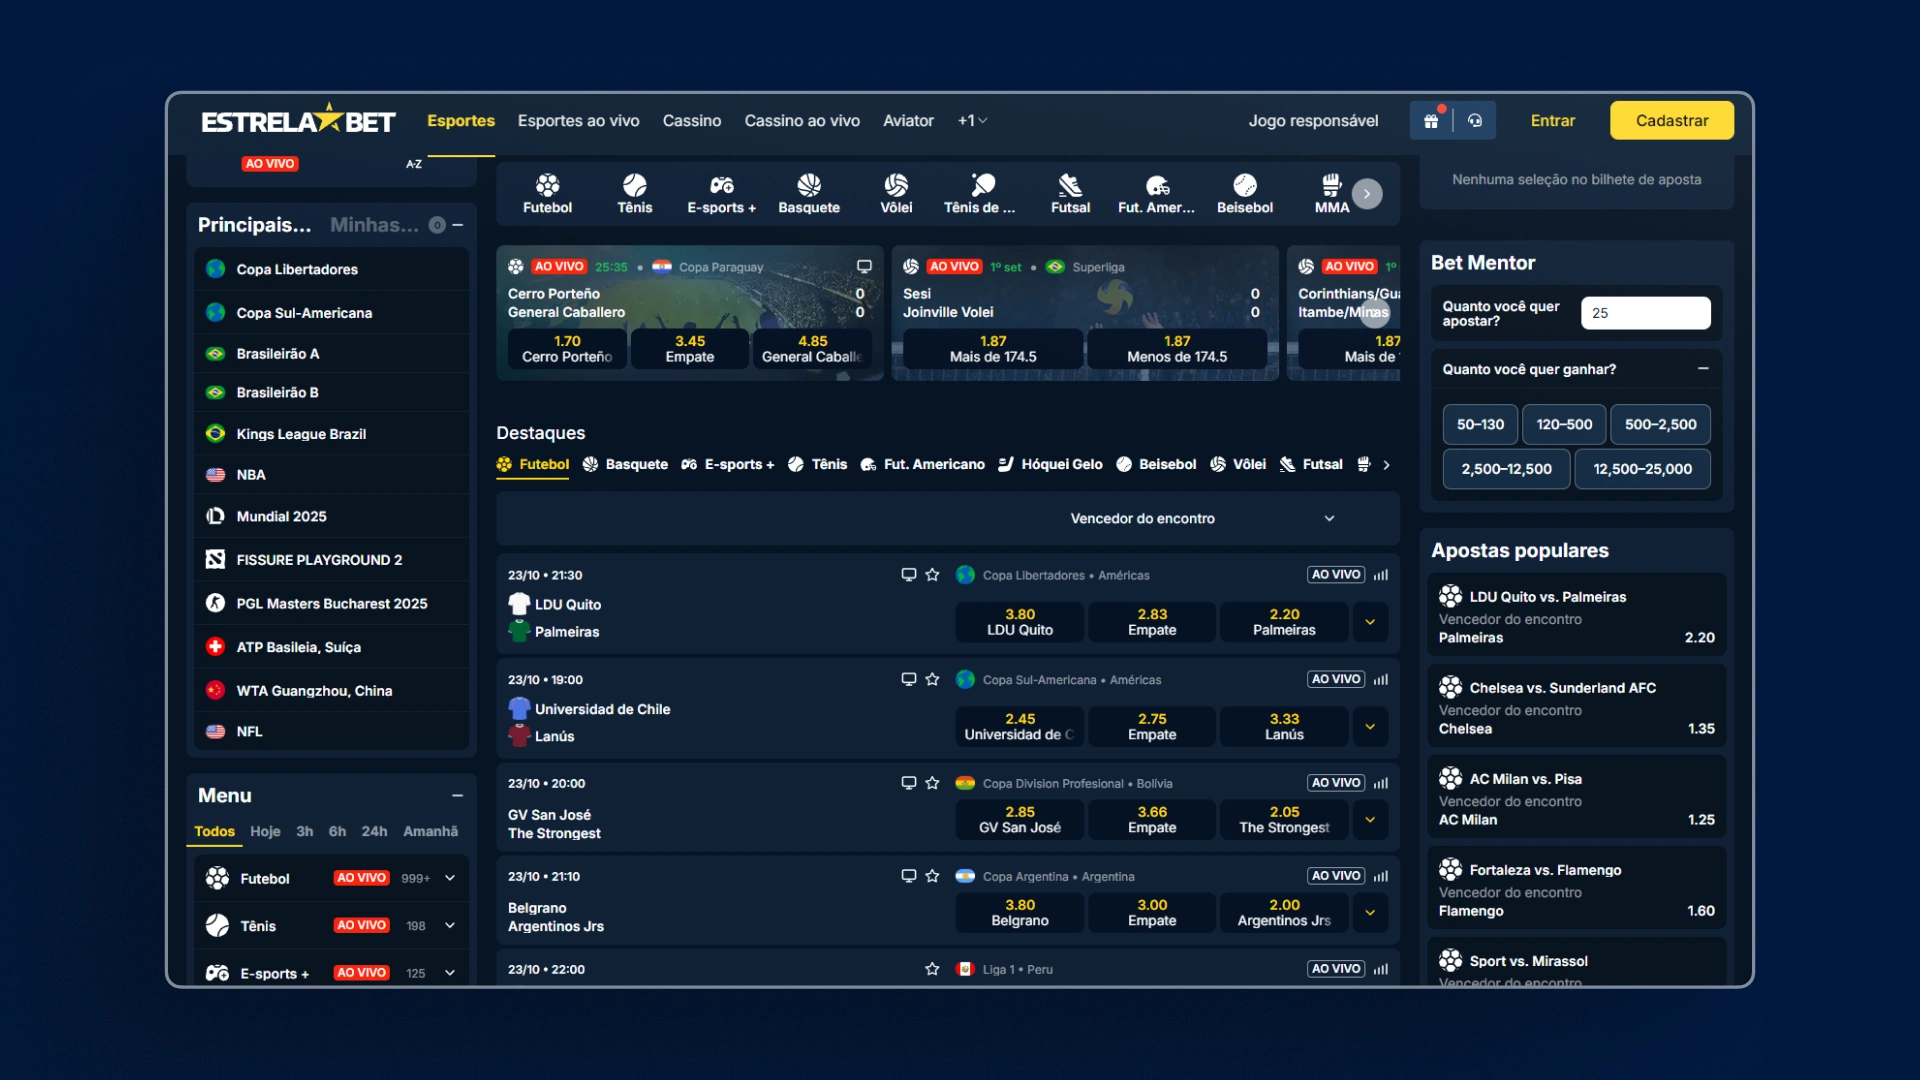
Task: Expand the Futebol menu row
Action: click(x=450, y=878)
